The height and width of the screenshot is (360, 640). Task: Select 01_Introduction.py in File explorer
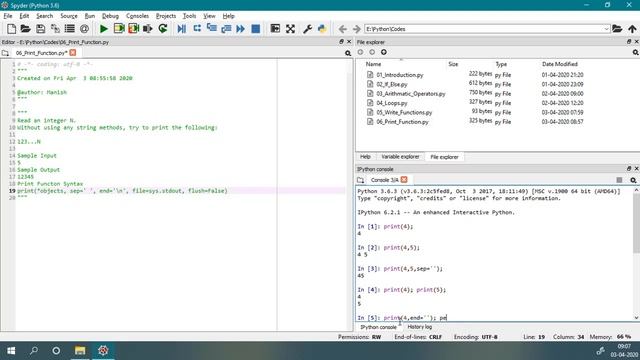(x=400, y=75)
